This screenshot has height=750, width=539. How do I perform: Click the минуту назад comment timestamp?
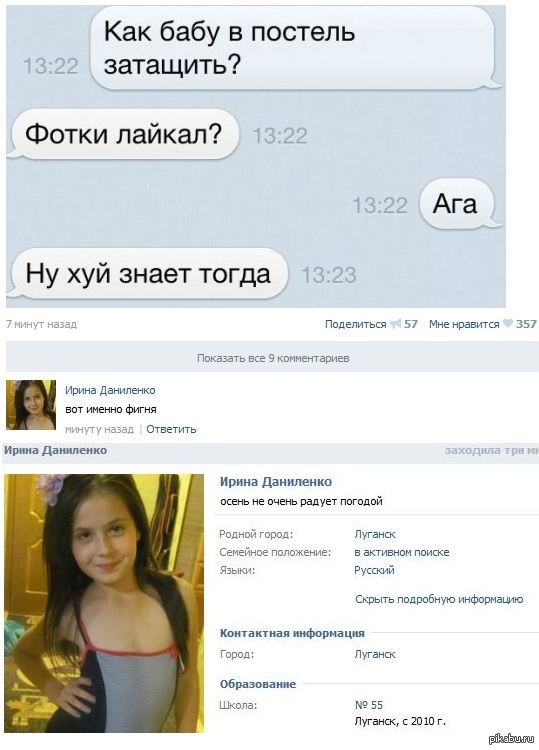(x=99, y=429)
